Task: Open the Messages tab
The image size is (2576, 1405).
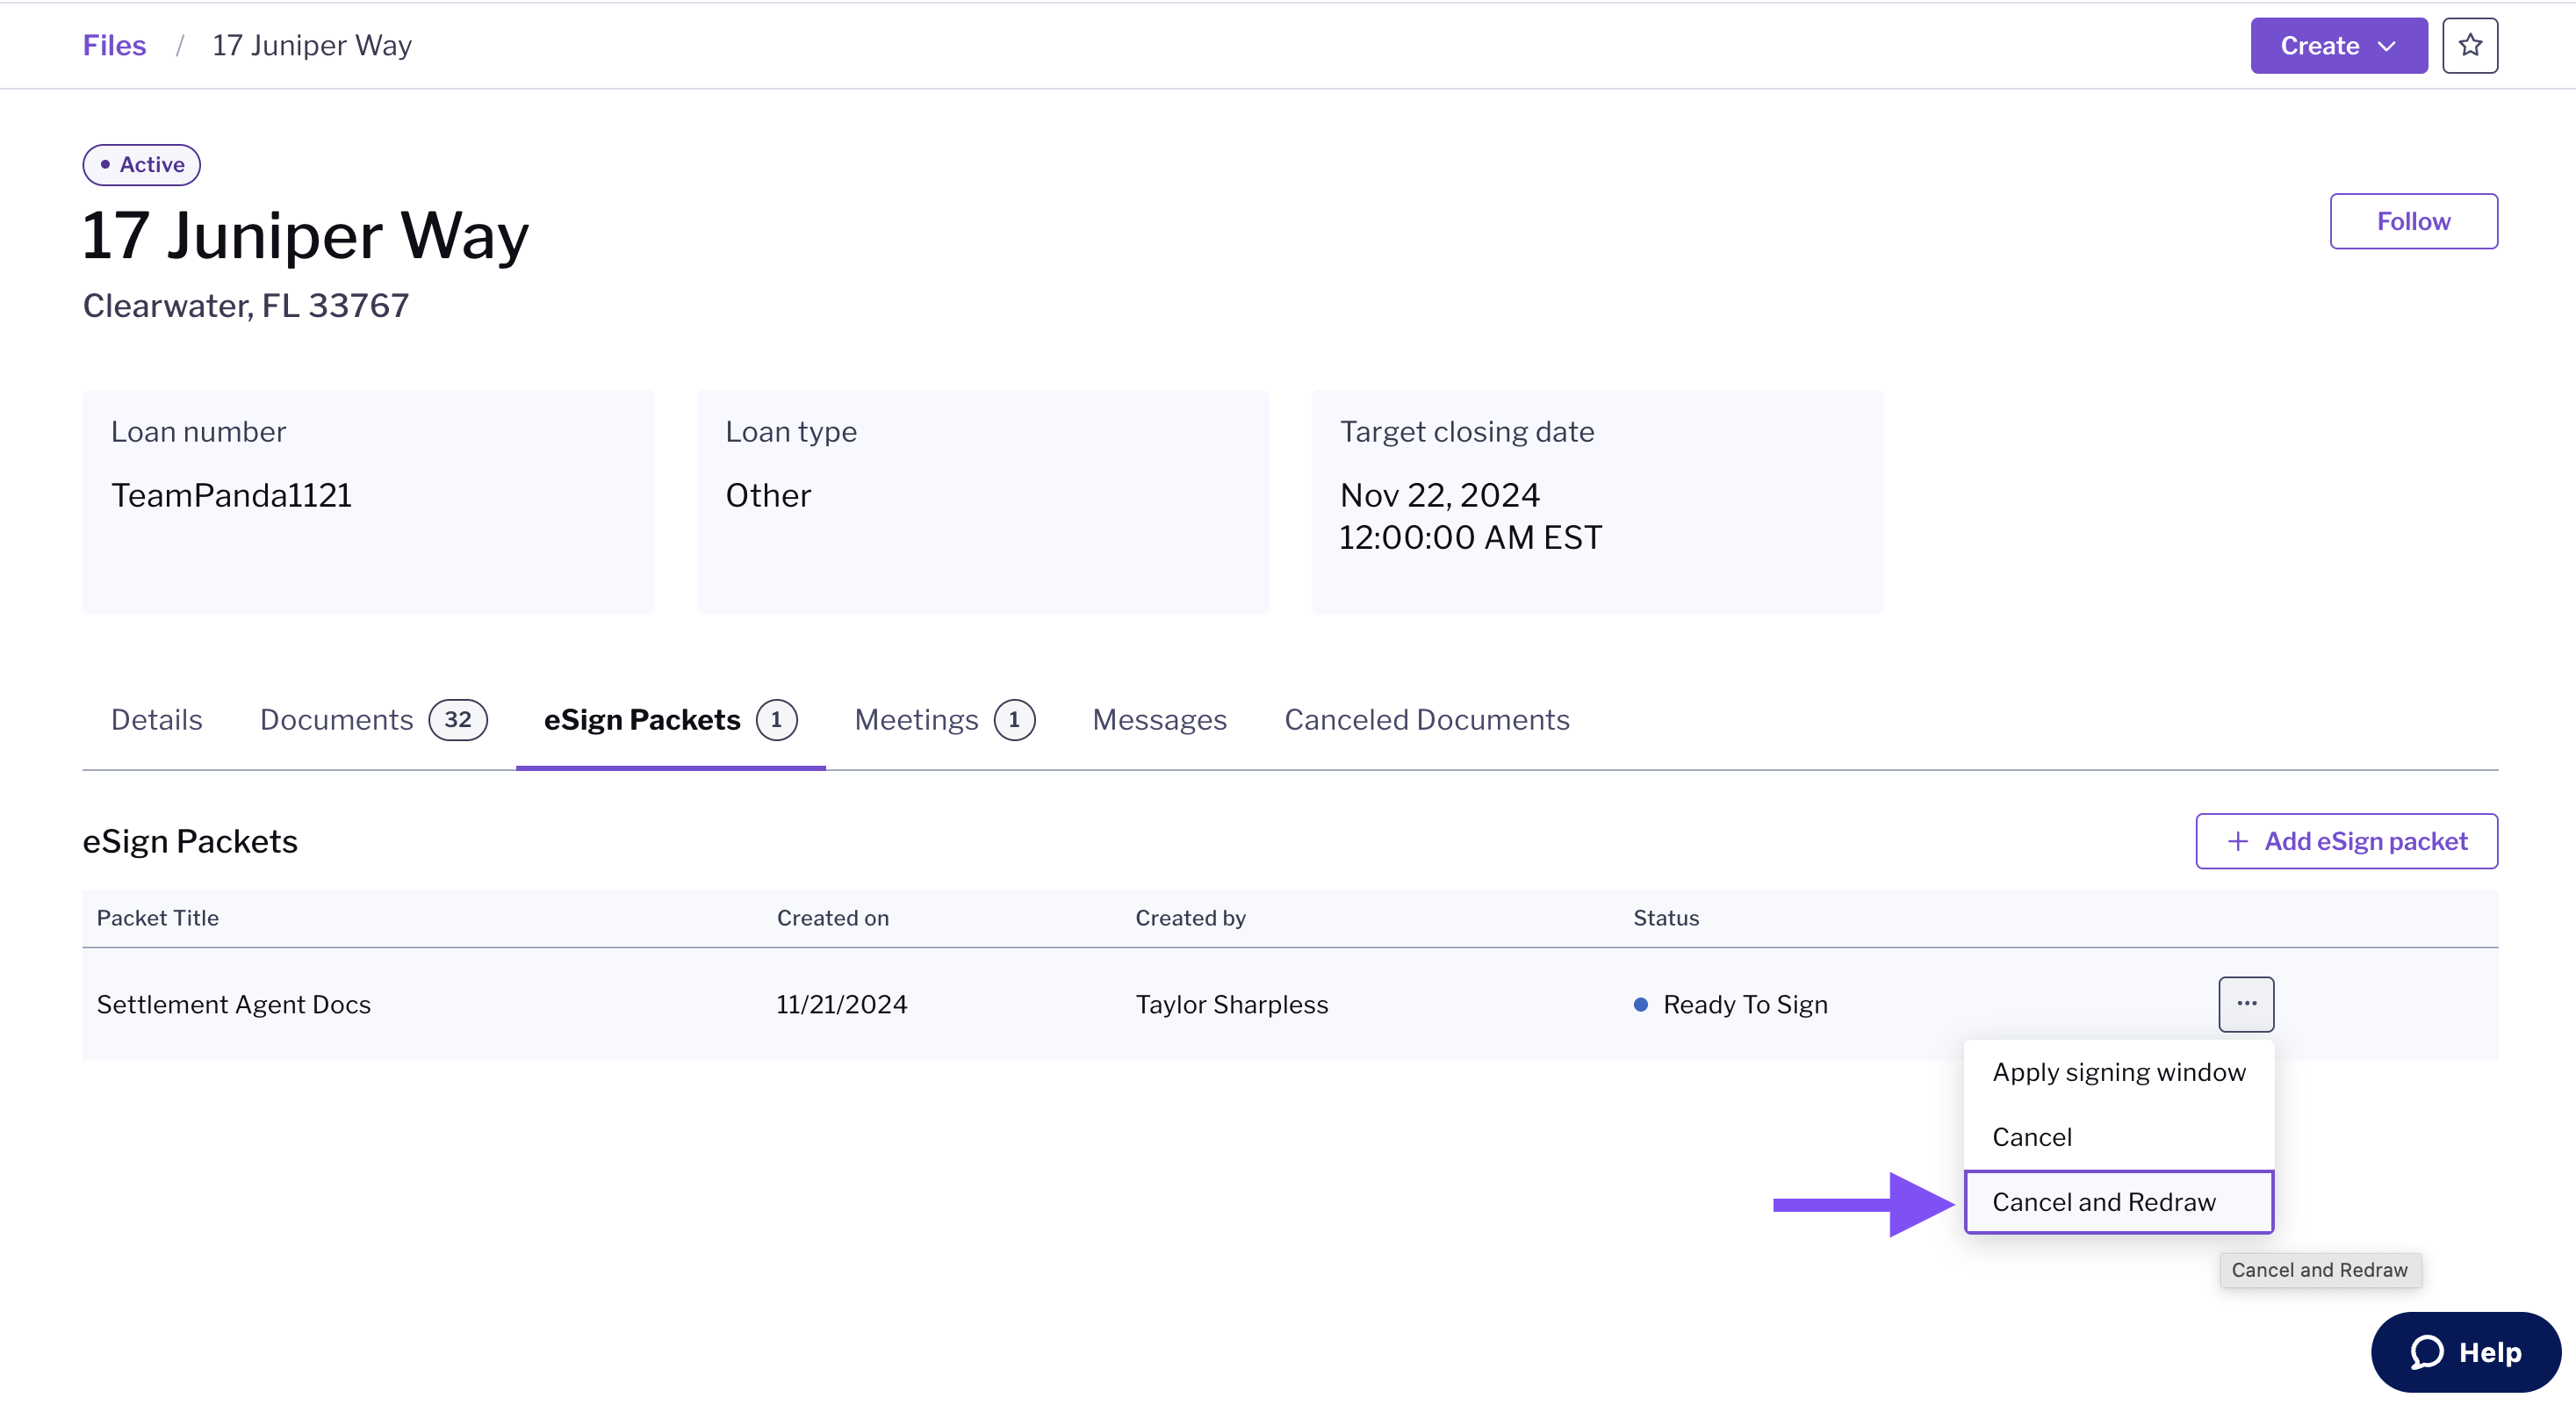Action: (1159, 719)
